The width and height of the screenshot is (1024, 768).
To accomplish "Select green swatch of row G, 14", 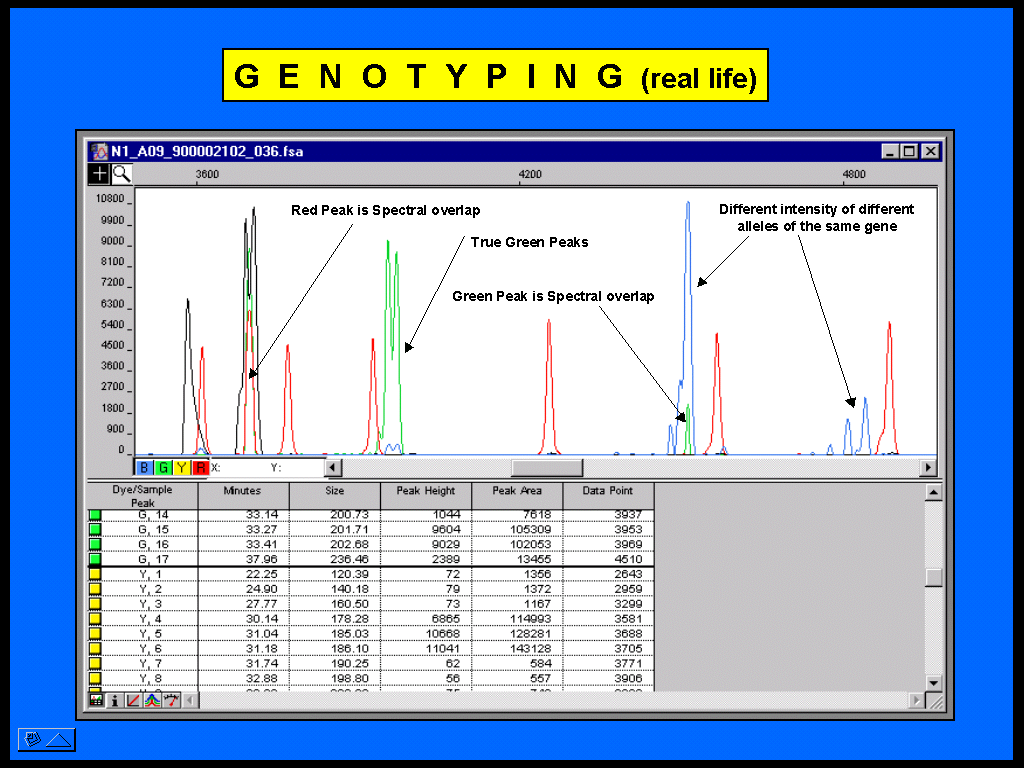I will tap(95, 514).
